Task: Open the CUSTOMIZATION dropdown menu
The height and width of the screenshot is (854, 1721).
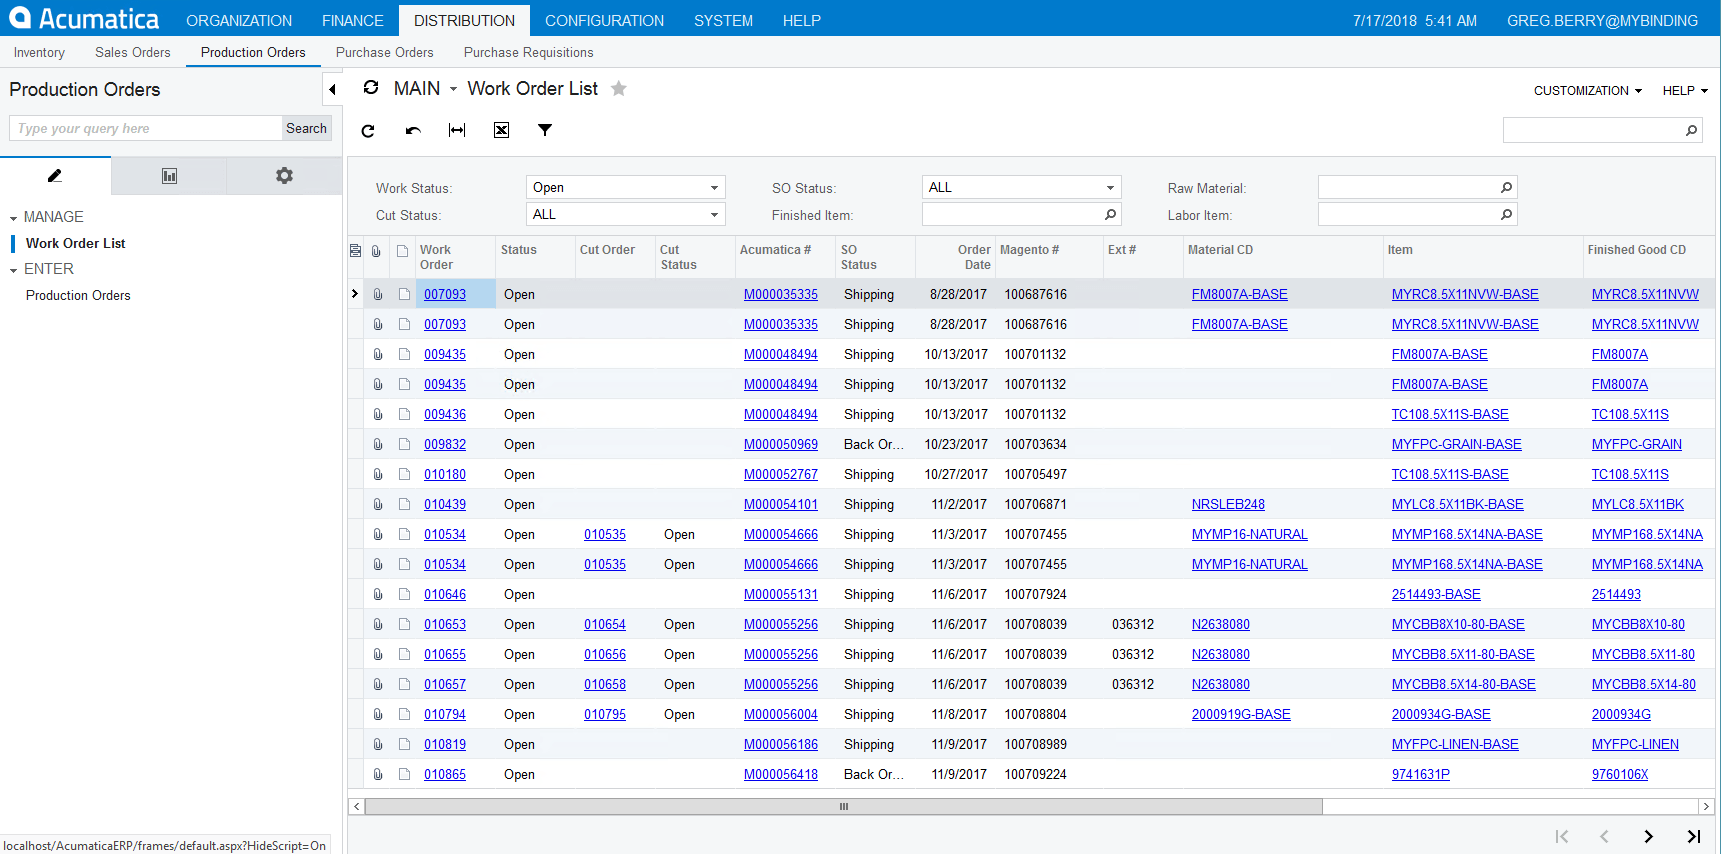Action: click(1588, 91)
